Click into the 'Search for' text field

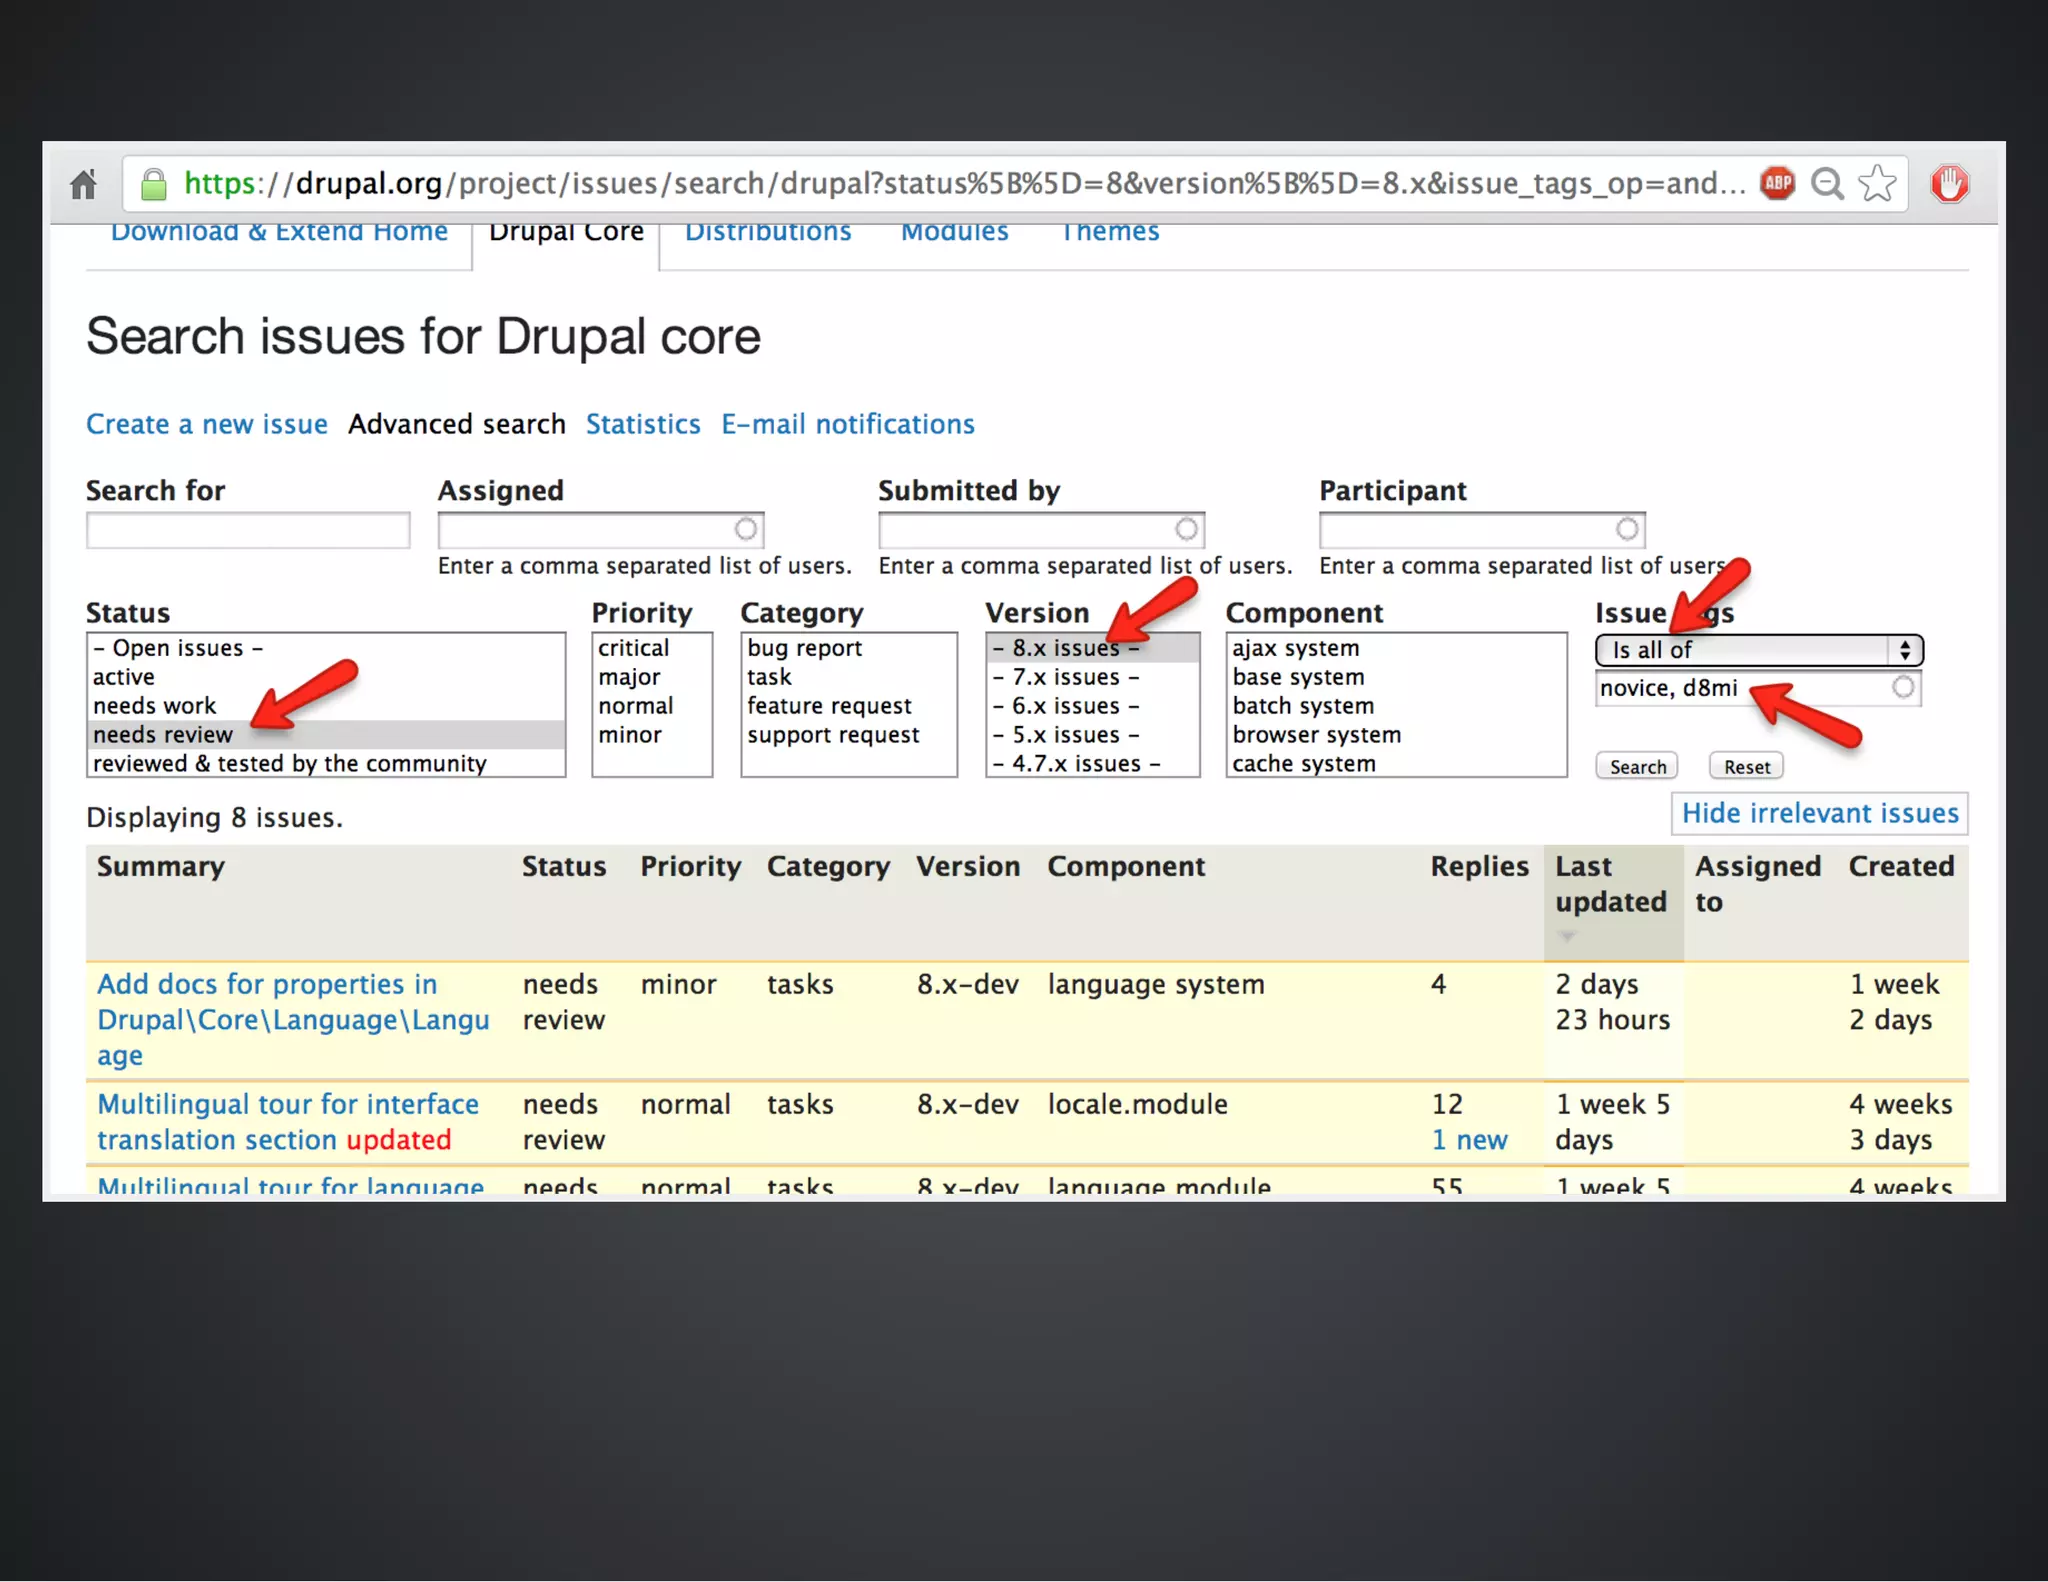pyautogui.click(x=248, y=530)
